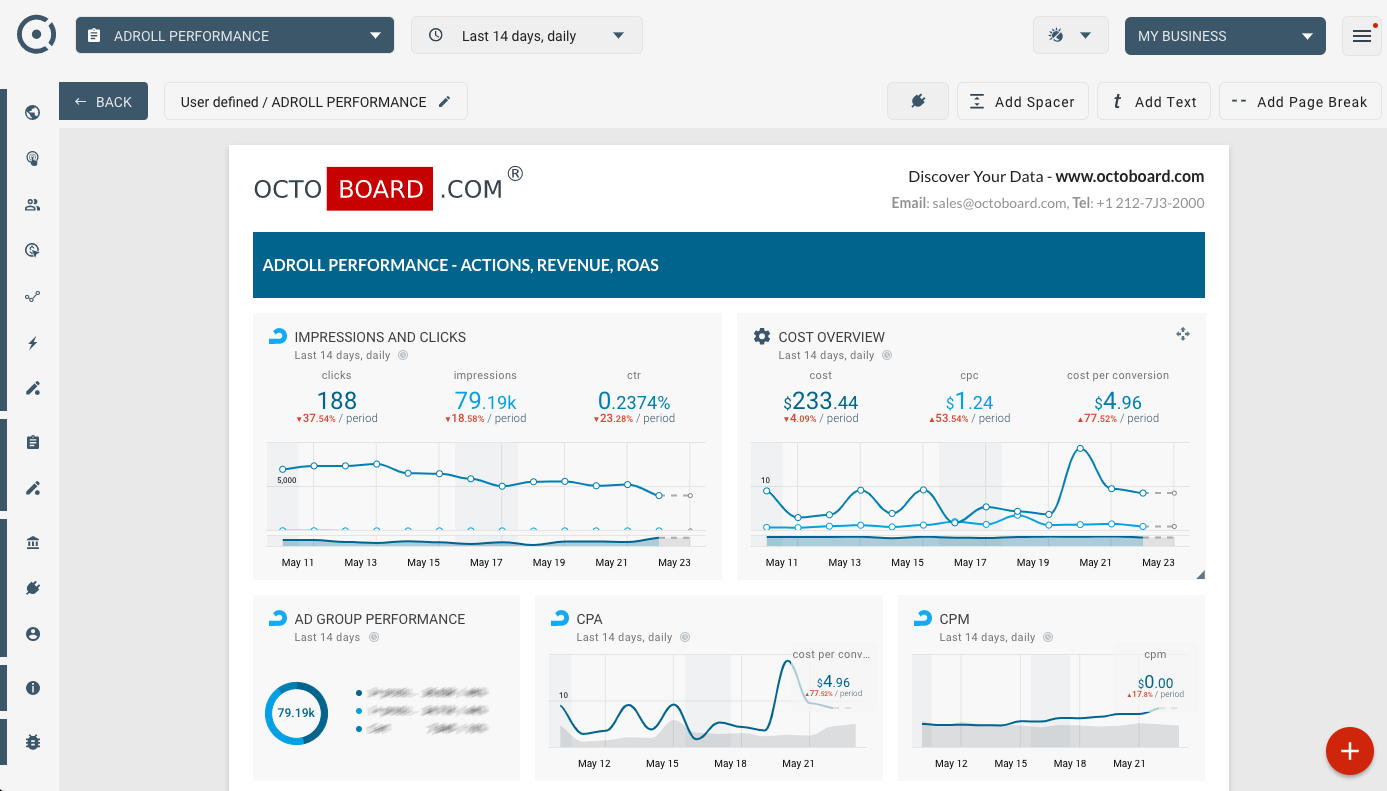The width and height of the screenshot is (1387, 791).
Task: Click the period dot on the CPA subtitle
Action: pos(685,637)
